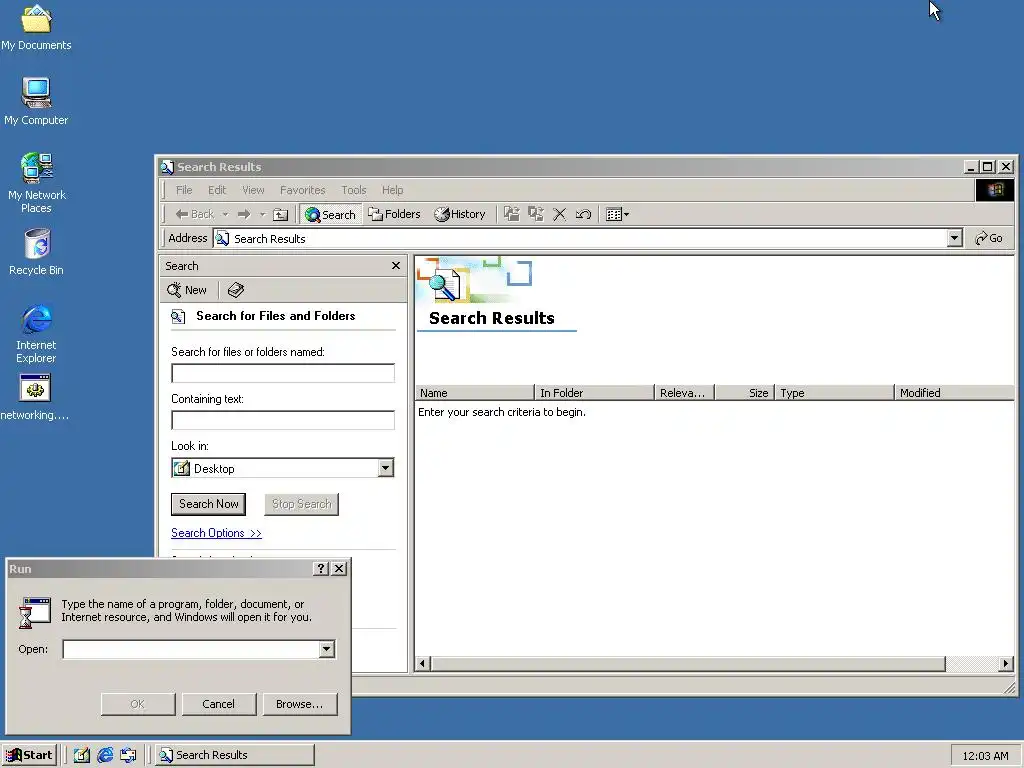
Task: Select Internet Explorer desktop icon
Action: (x=36, y=333)
